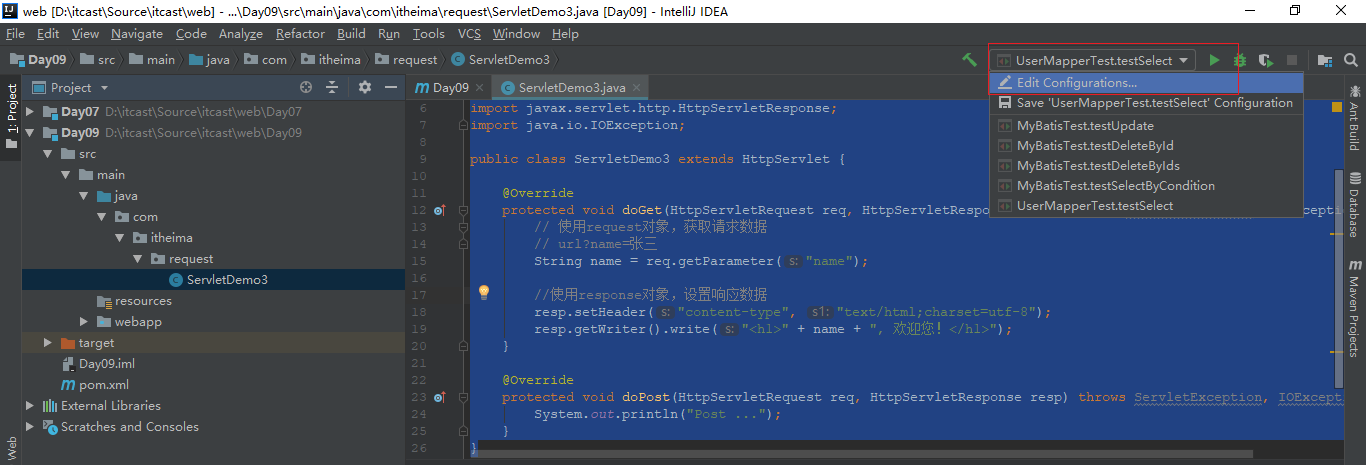Open Project panel settings gear

click(x=365, y=88)
